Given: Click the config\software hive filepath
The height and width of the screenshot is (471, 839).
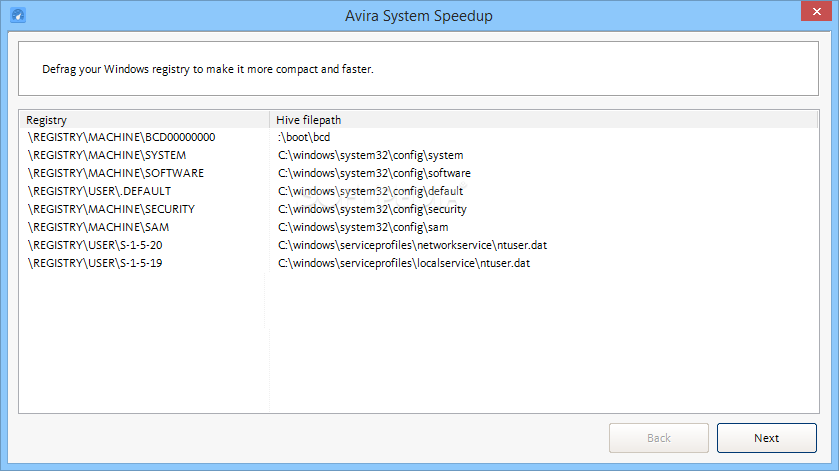Looking at the screenshot, I should pyautogui.click(x=374, y=173).
